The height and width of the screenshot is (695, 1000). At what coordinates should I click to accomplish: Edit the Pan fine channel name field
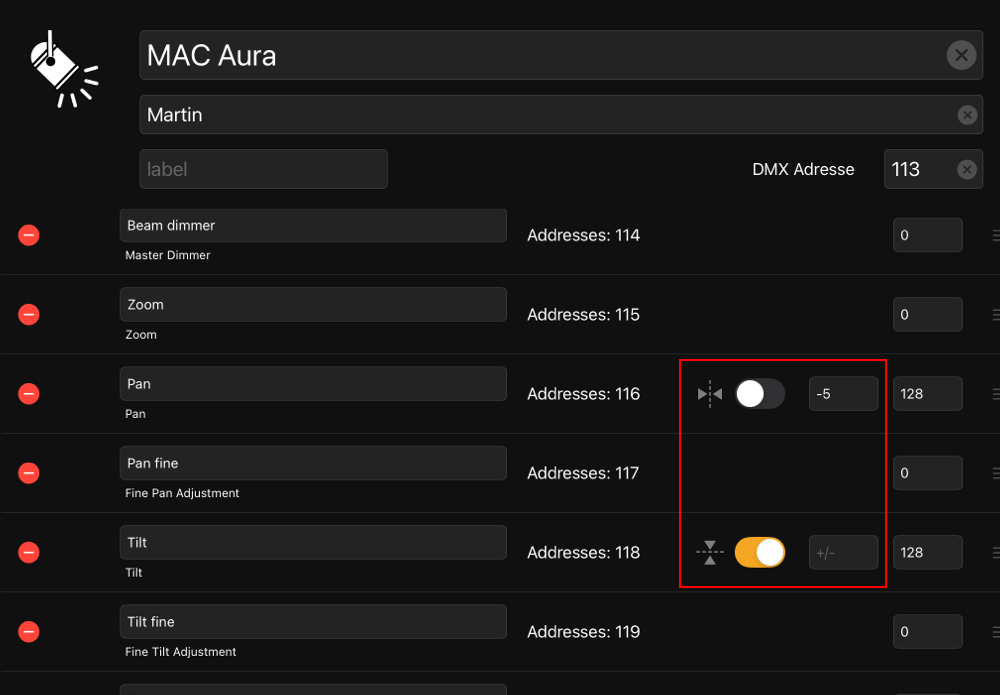[312, 463]
